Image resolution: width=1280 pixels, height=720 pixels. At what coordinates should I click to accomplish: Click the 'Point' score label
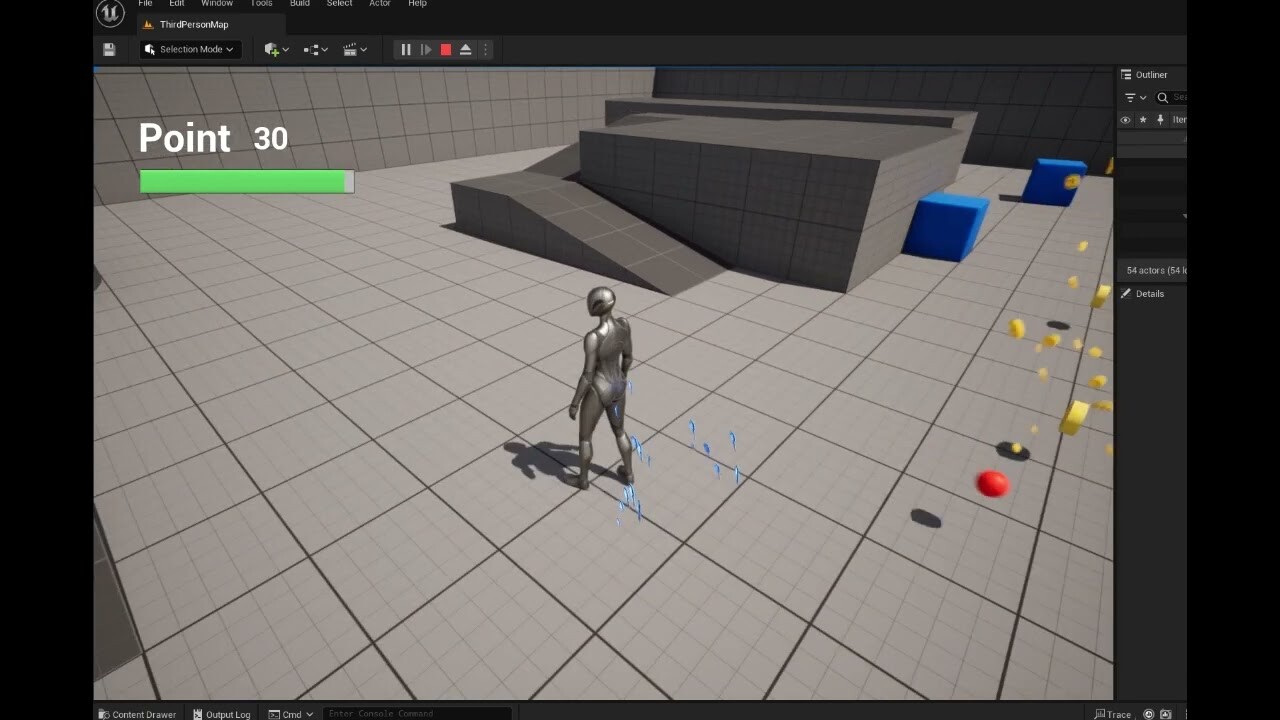184,138
